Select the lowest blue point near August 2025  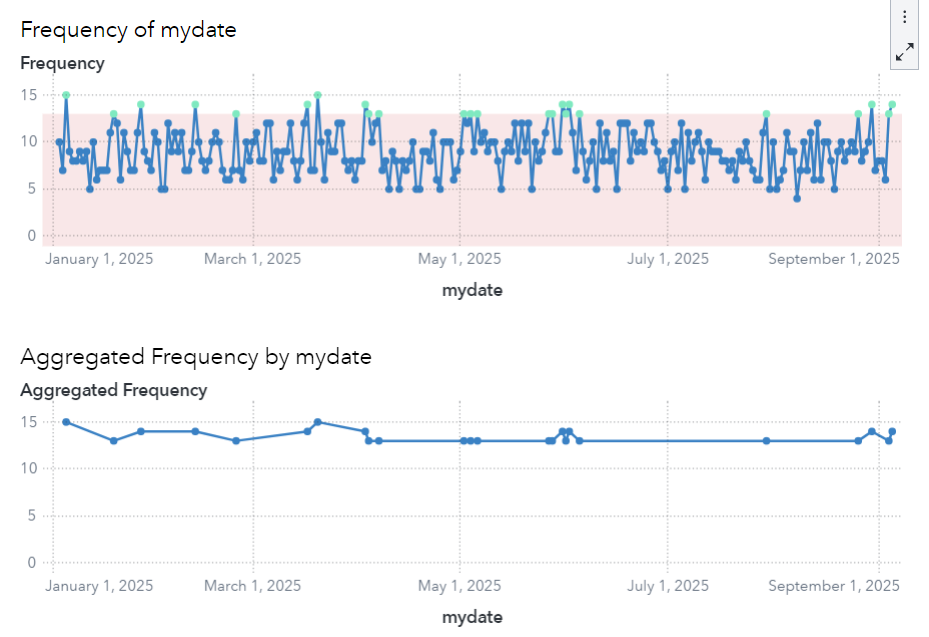coord(797,199)
